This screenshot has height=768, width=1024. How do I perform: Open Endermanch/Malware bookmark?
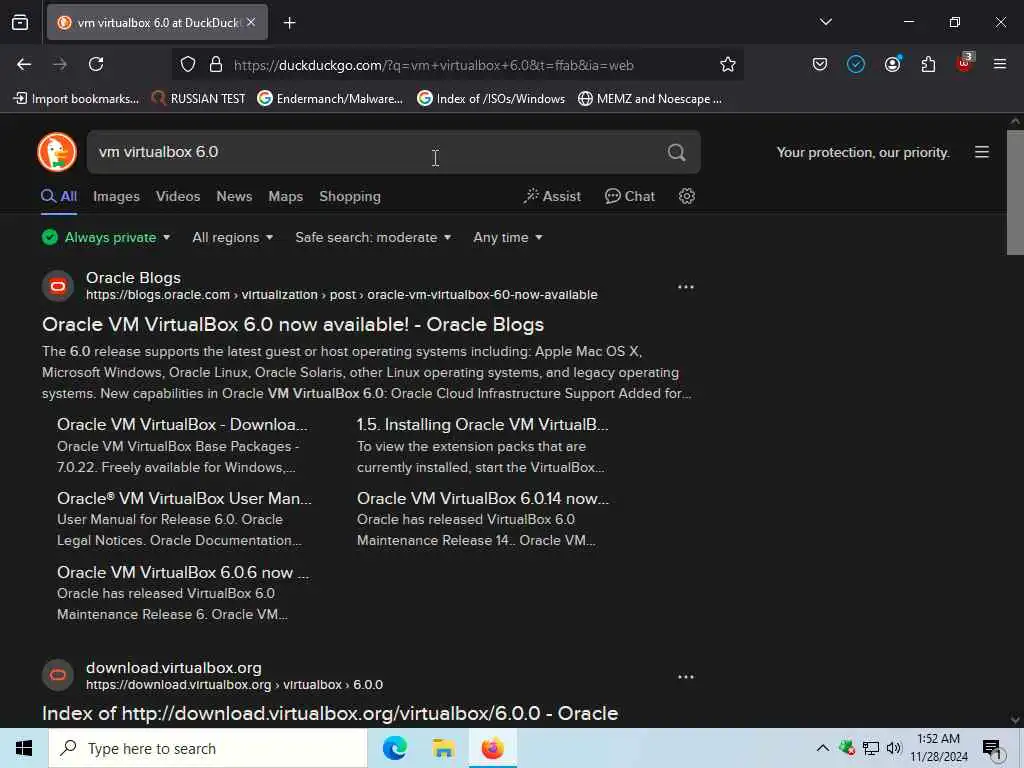coord(330,99)
